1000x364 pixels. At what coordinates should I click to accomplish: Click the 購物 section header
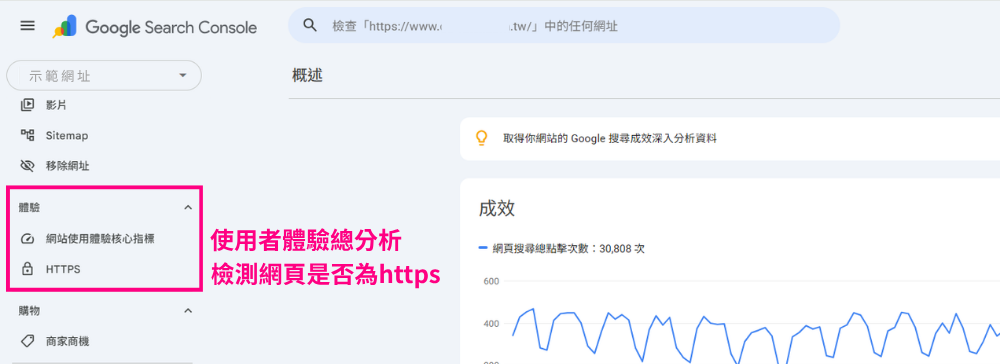29,310
